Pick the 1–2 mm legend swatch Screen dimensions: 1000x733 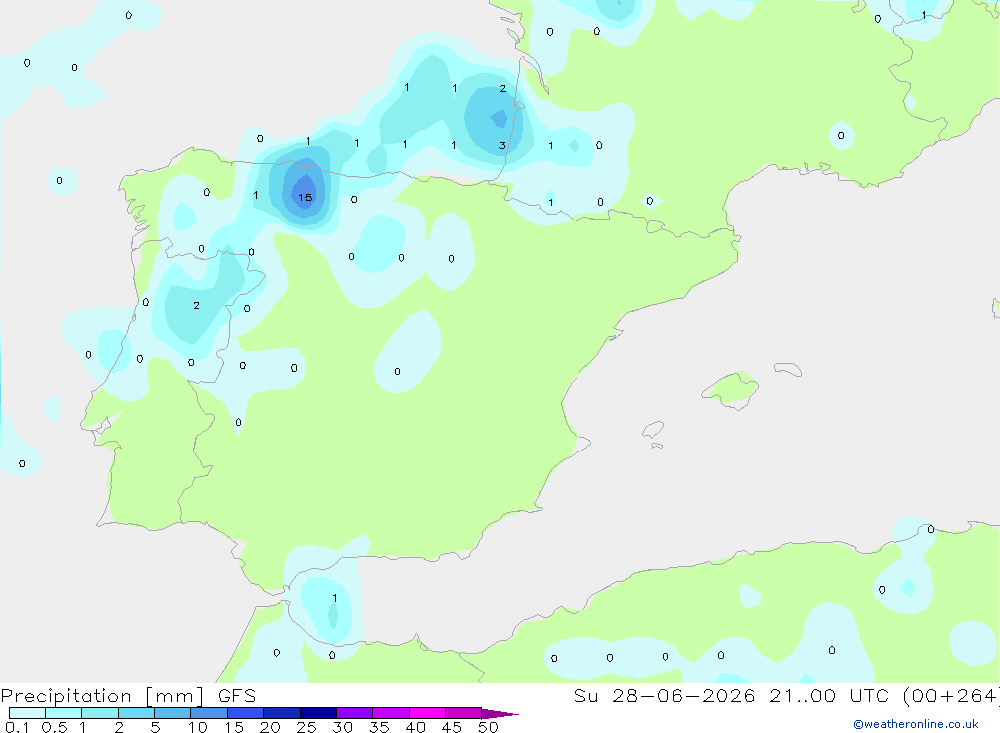pyautogui.click(x=100, y=713)
